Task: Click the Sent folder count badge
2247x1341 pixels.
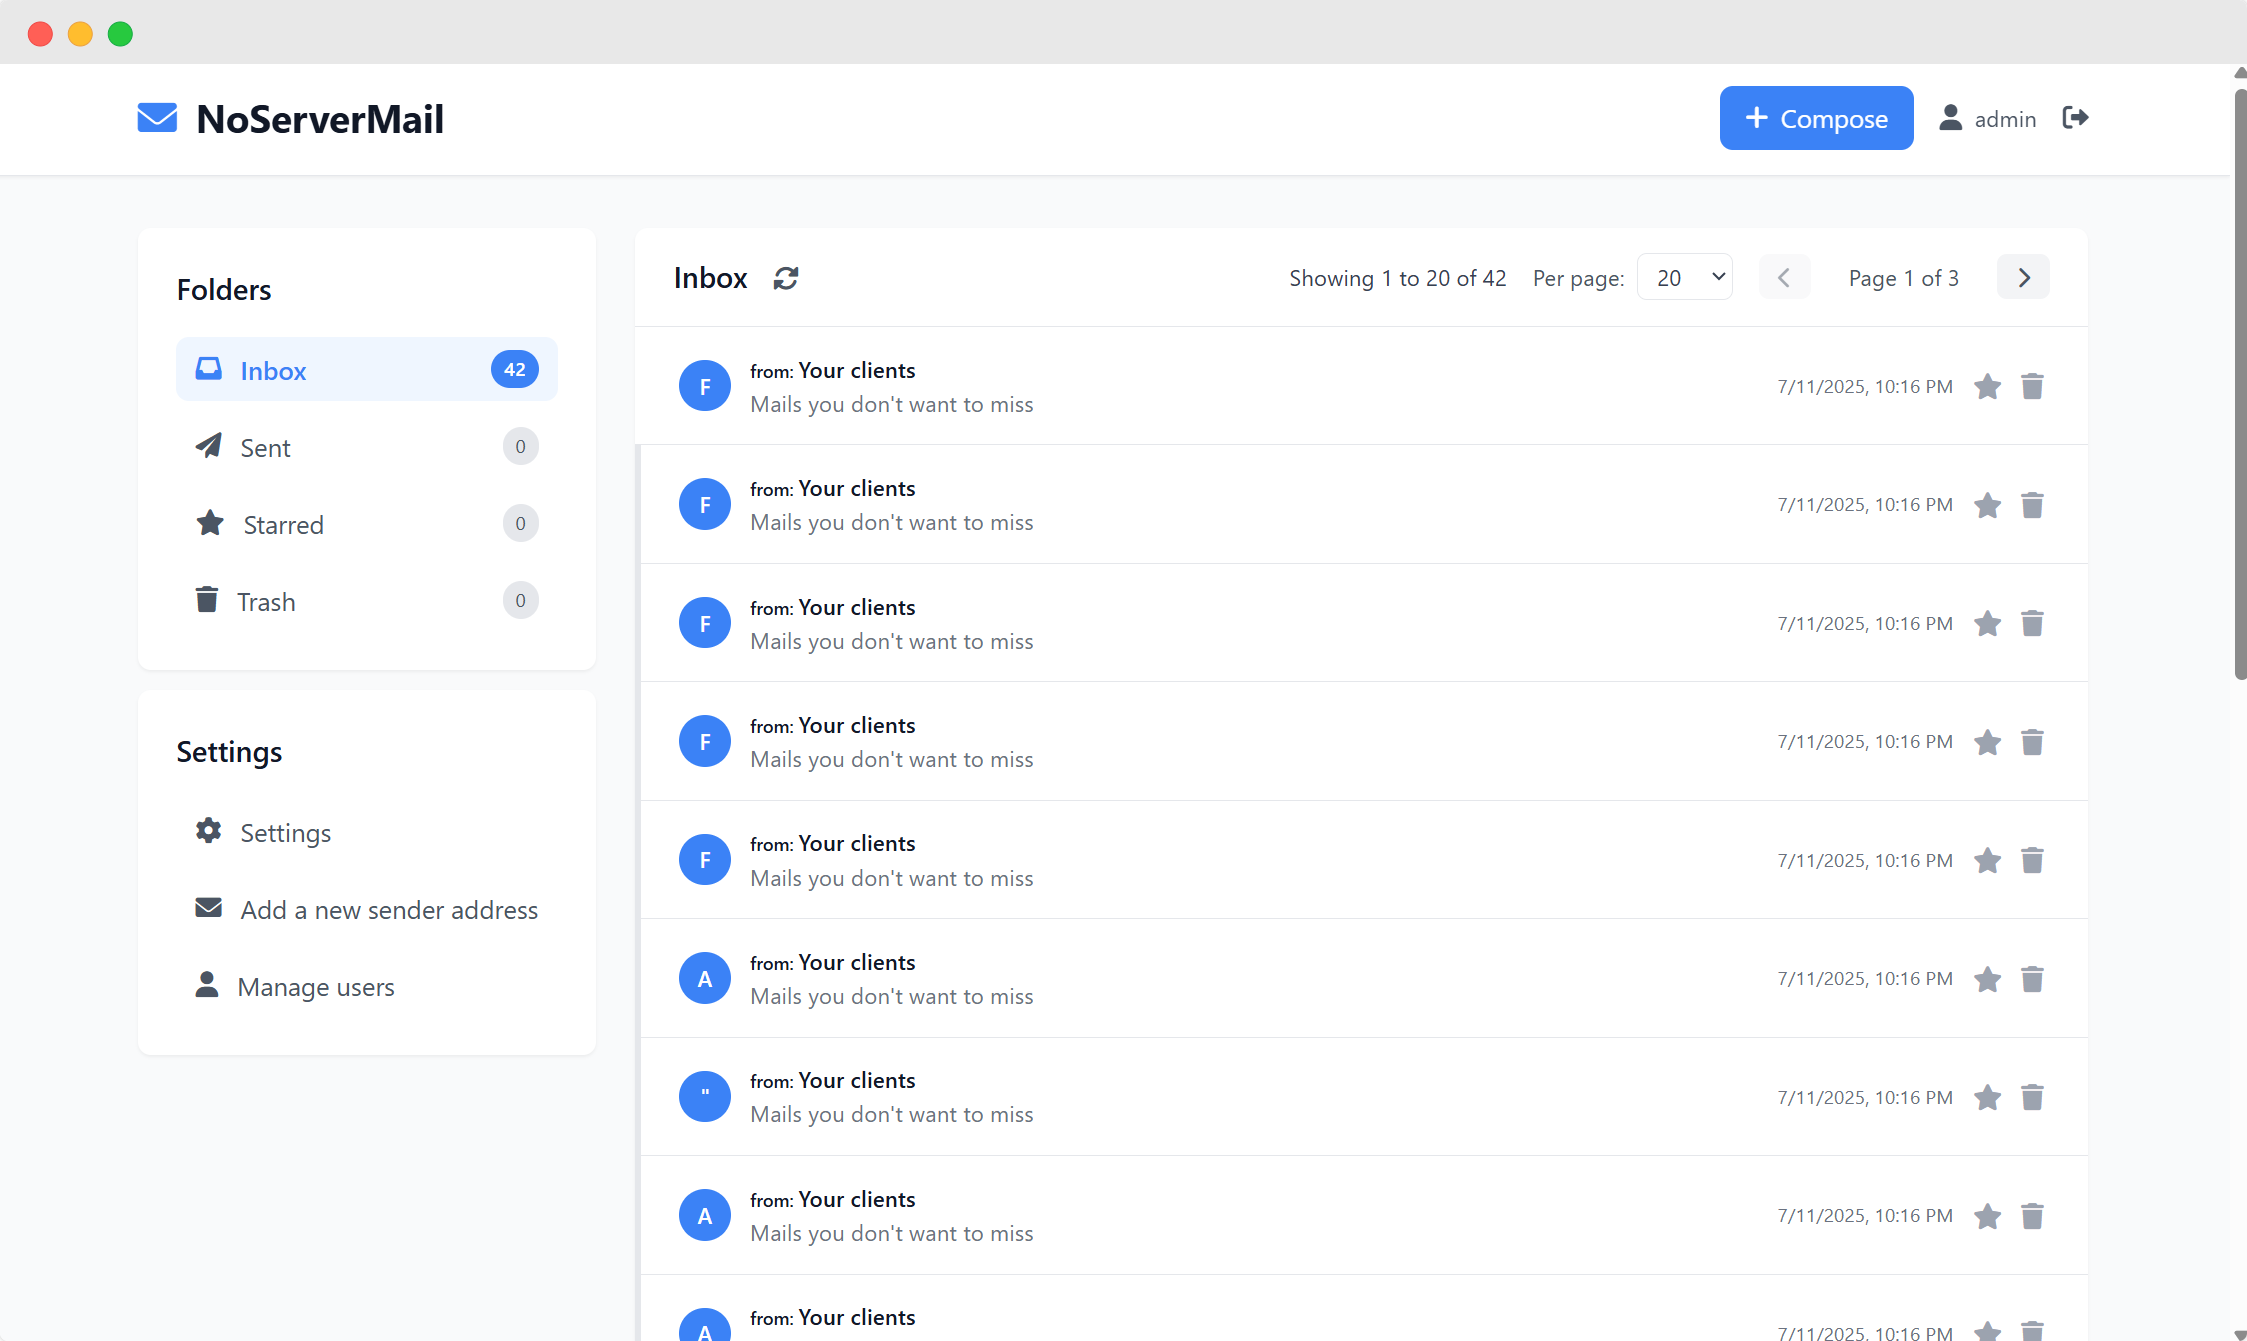Action: point(520,446)
